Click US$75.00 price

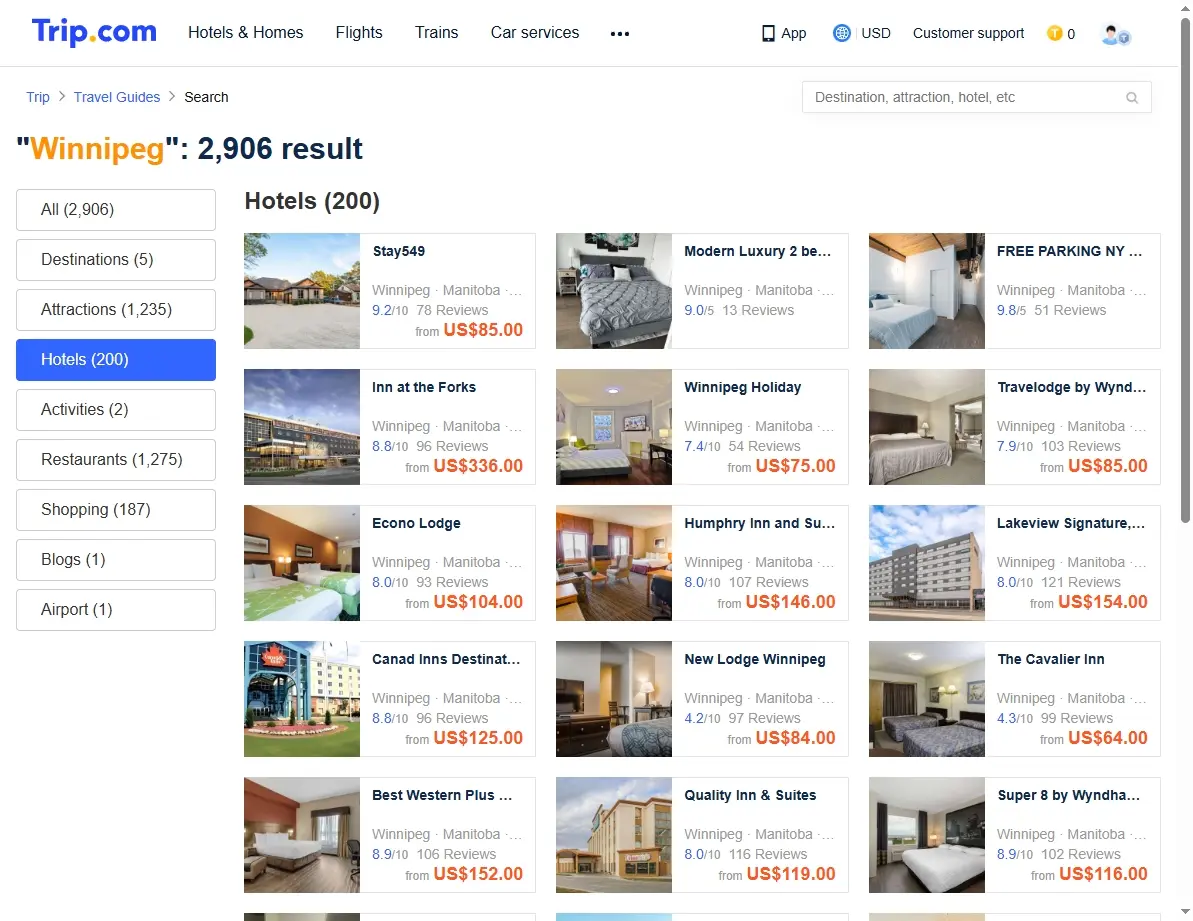coord(795,466)
